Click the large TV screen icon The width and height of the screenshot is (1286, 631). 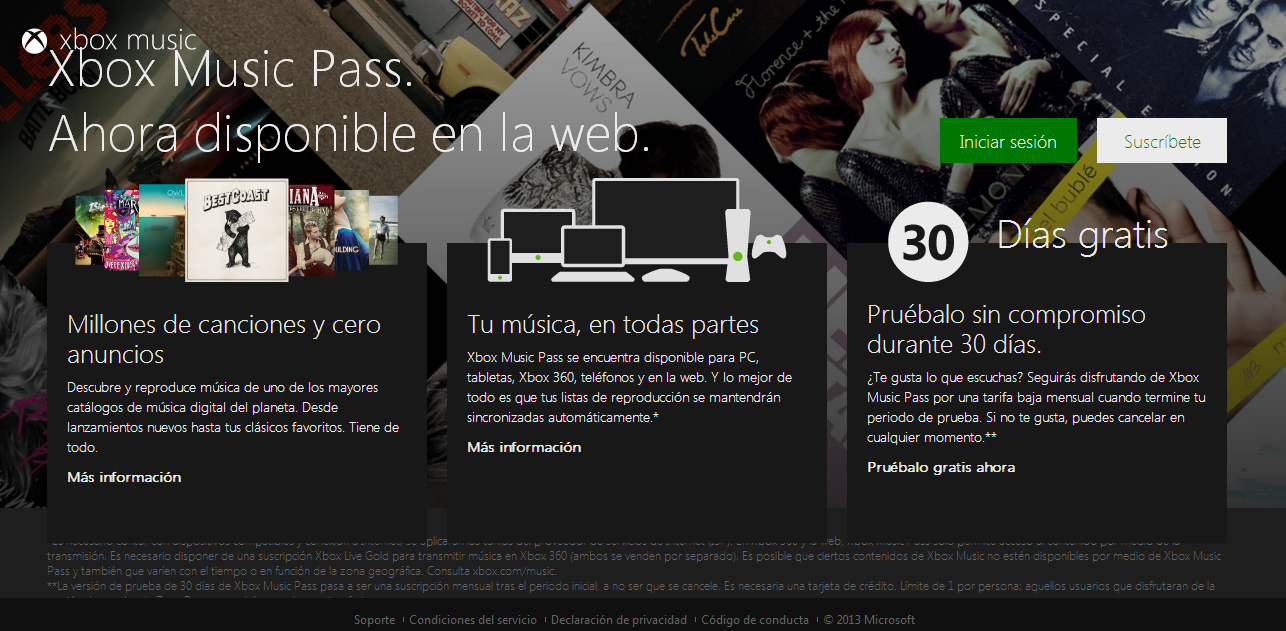665,222
